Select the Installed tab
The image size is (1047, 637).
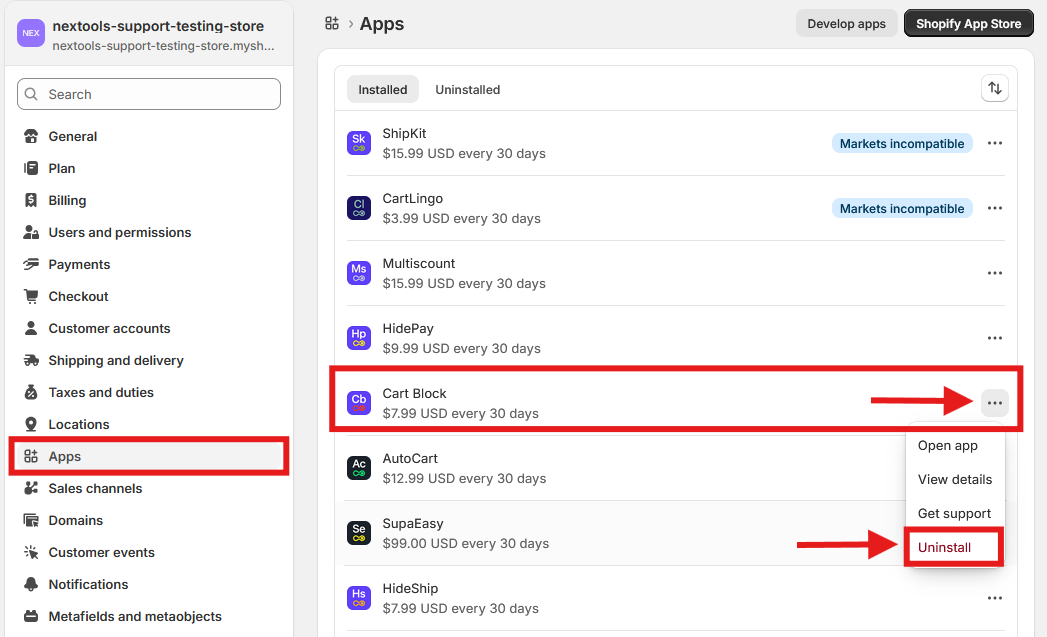point(383,89)
